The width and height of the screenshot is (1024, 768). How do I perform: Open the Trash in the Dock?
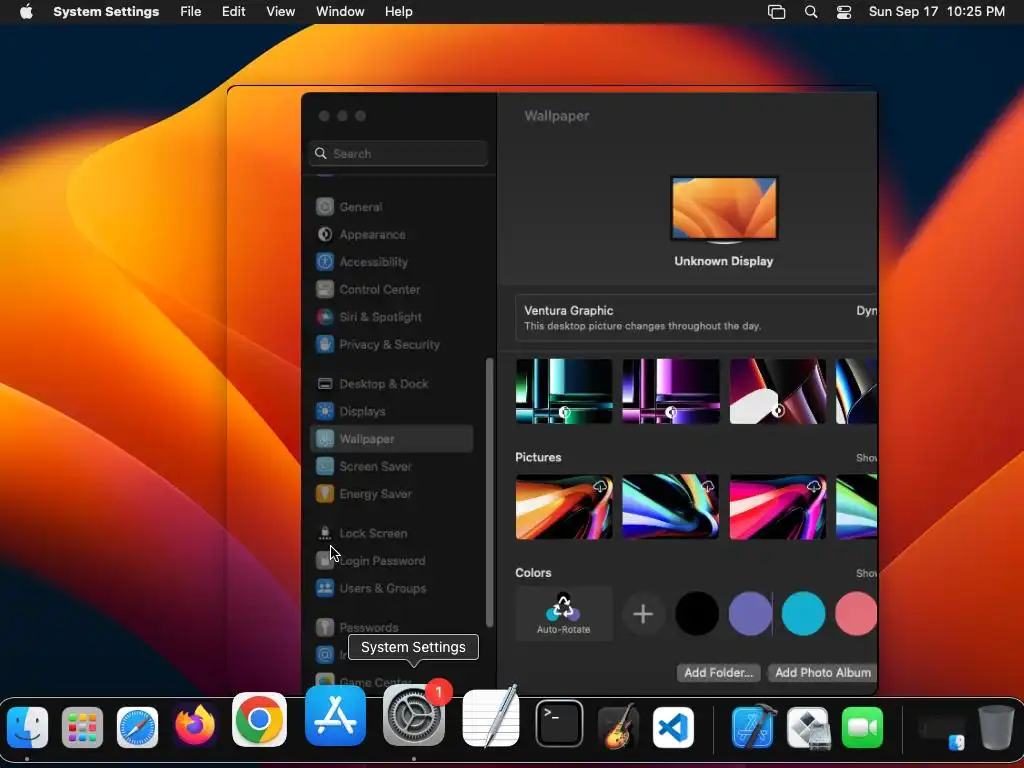996,727
